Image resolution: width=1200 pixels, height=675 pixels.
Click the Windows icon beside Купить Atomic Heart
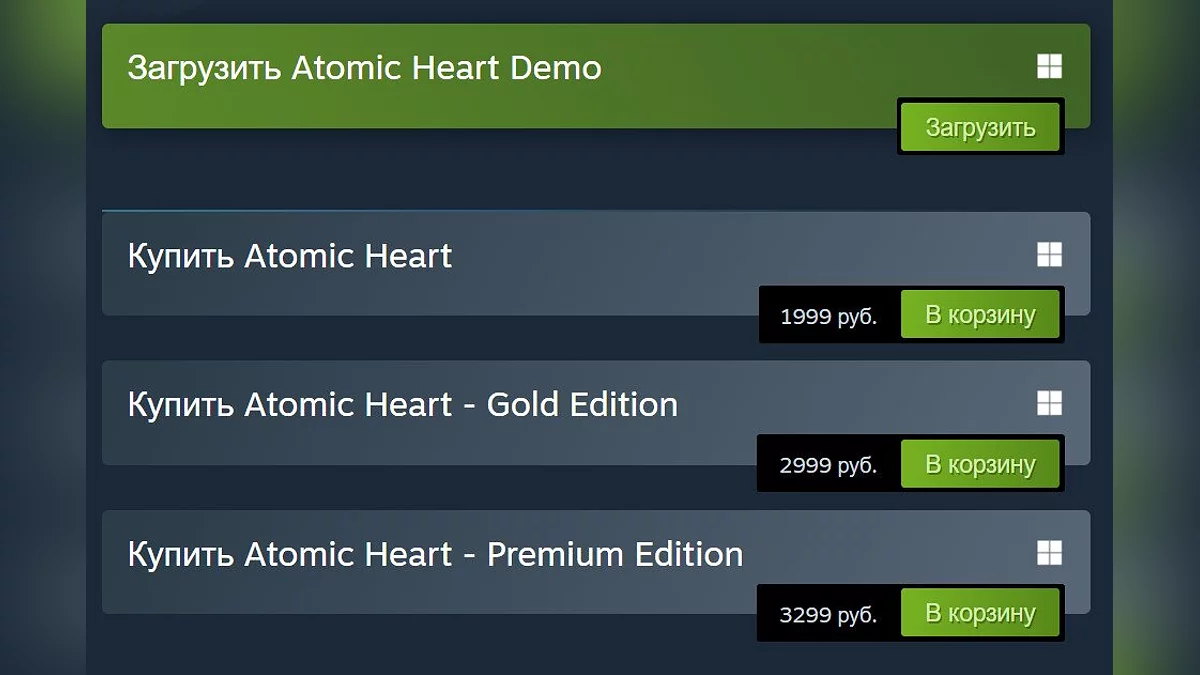1049,255
